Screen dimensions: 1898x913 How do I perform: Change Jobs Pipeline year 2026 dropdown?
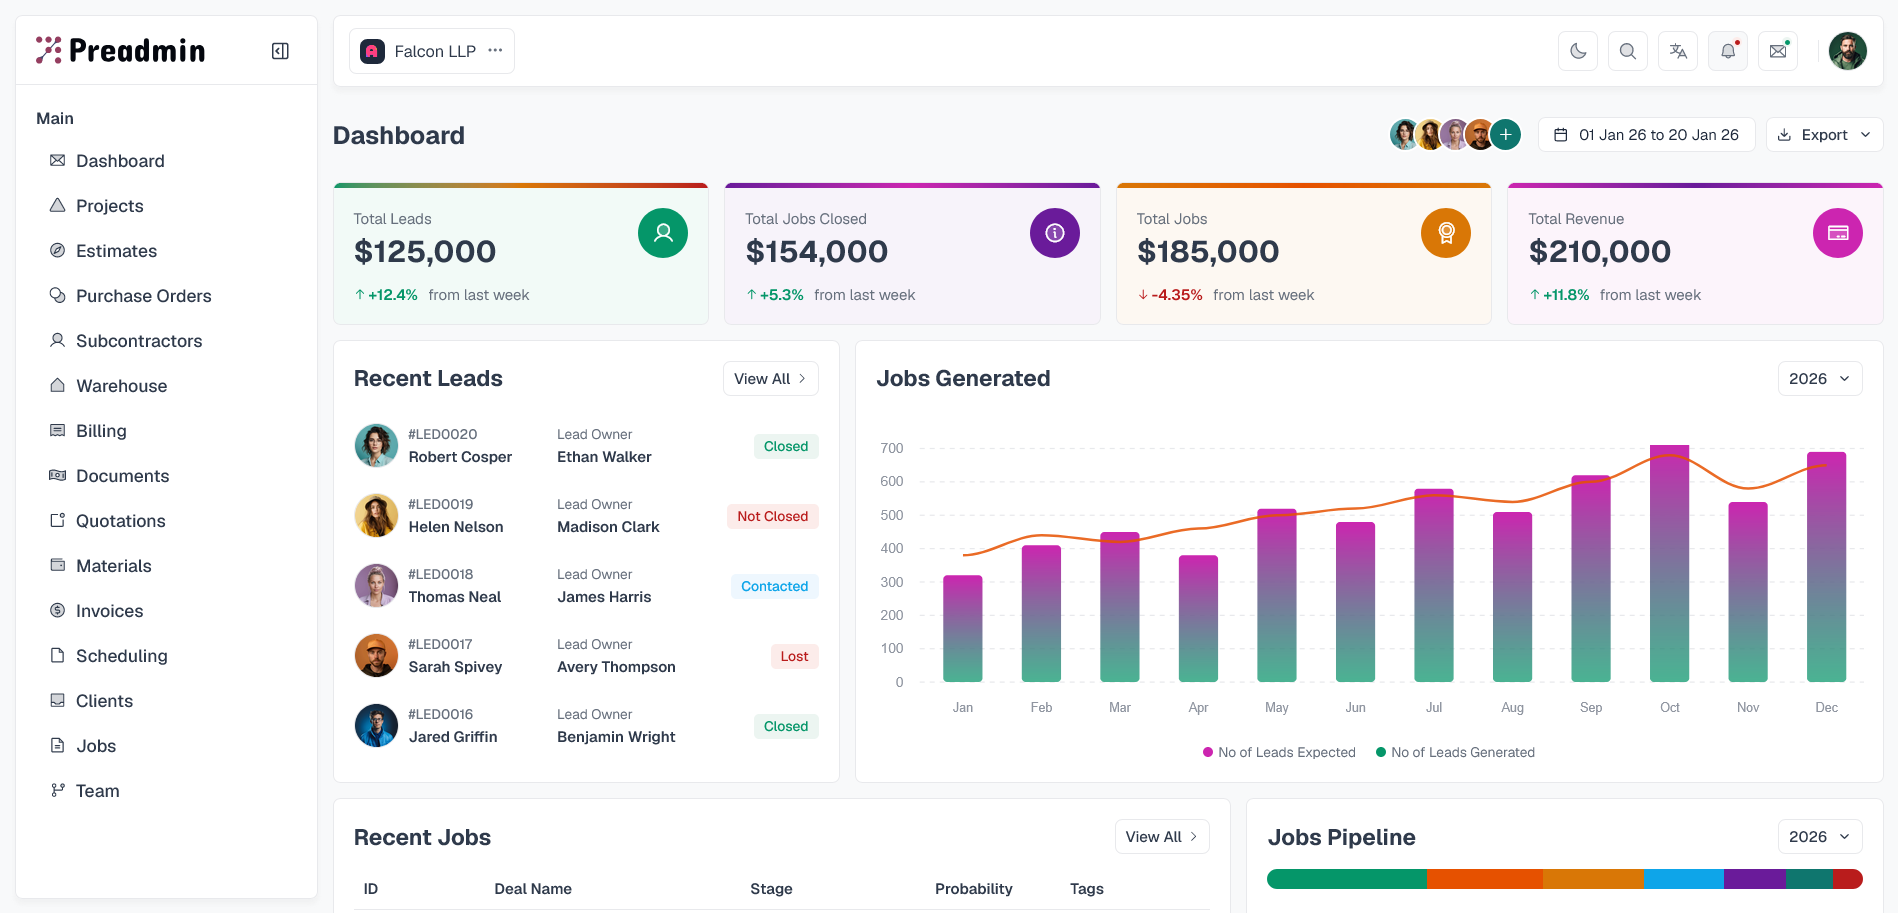coord(1820,836)
